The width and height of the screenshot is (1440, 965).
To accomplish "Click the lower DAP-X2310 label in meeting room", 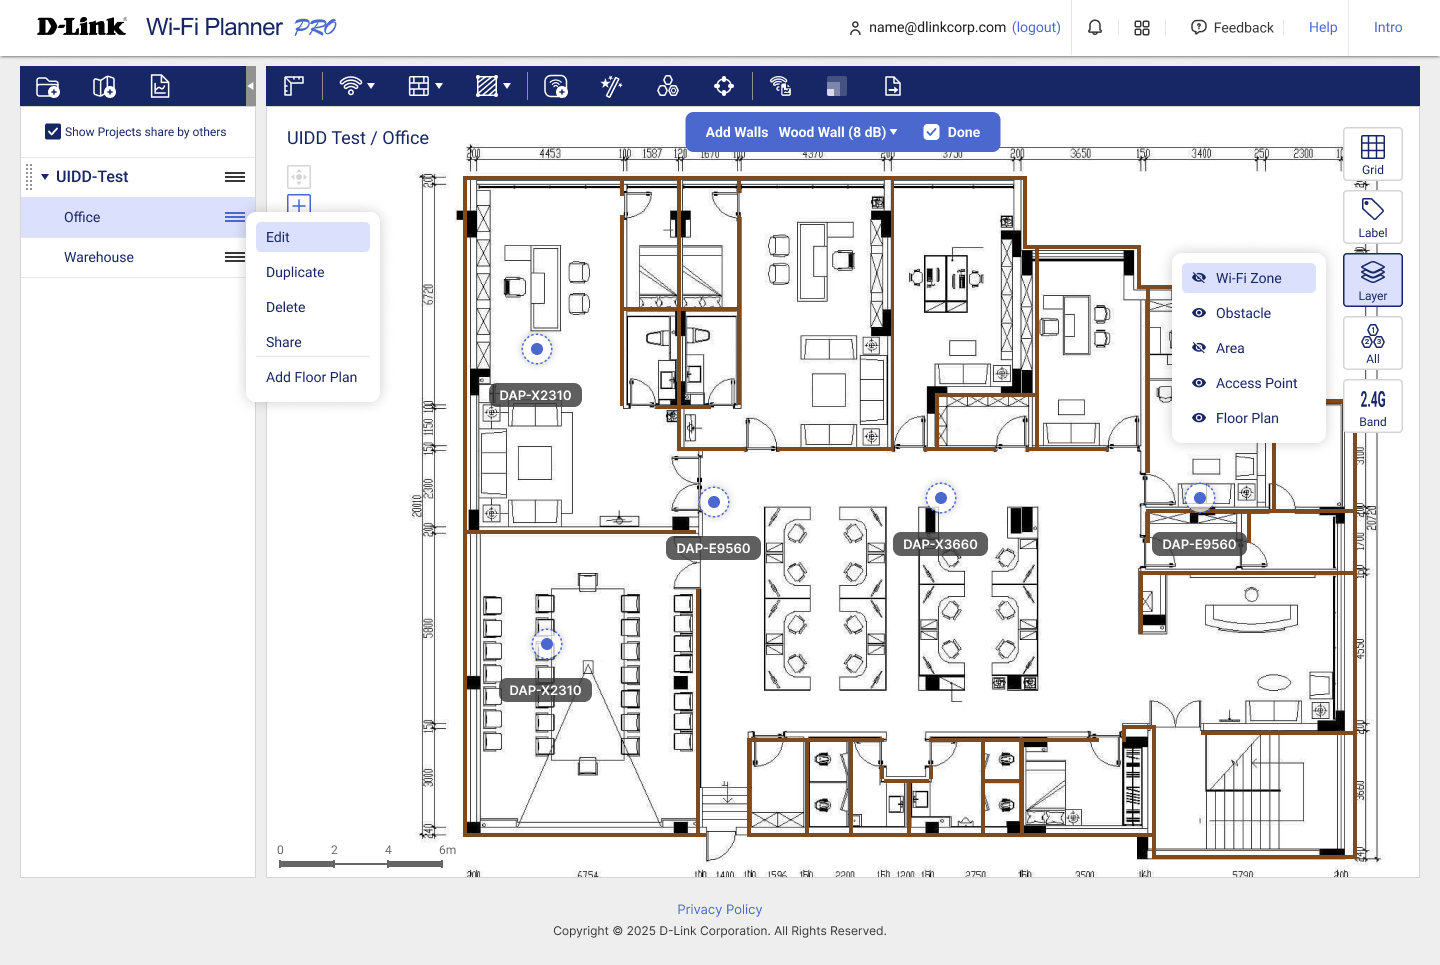I will pyautogui.click(x=545, y=690).
